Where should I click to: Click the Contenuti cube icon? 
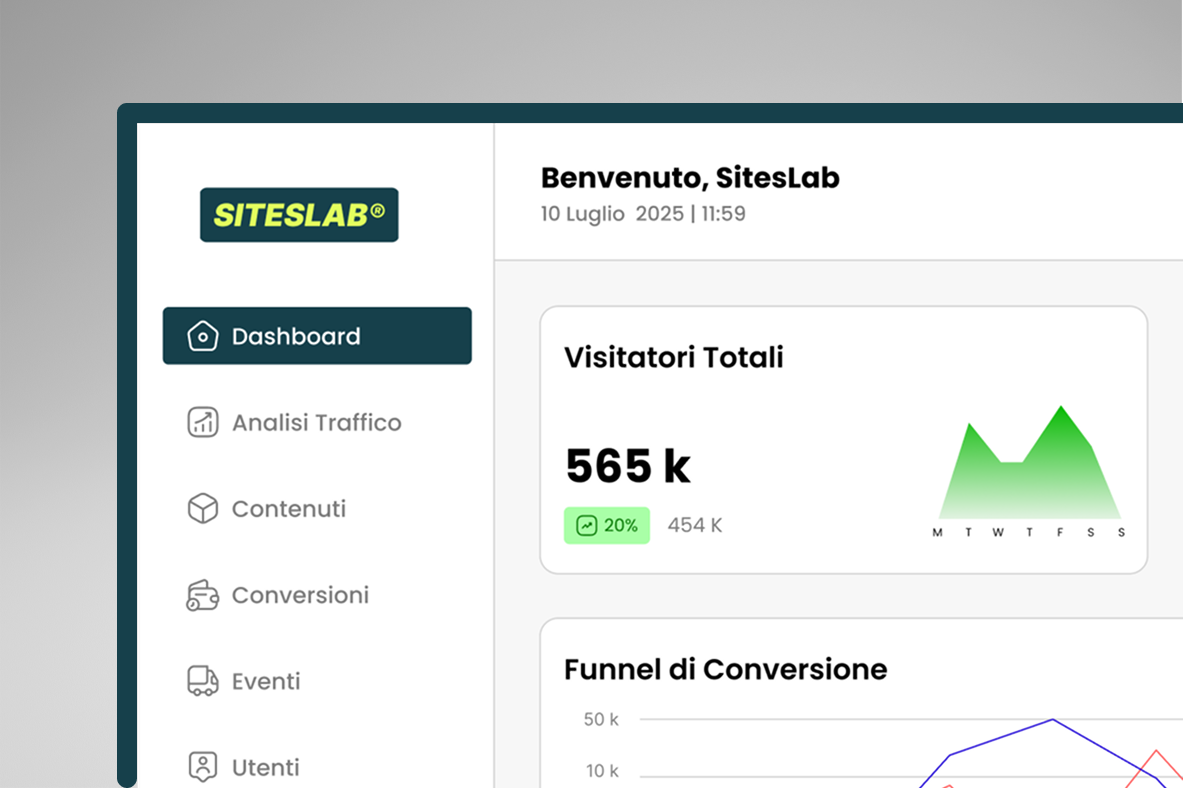(x=203, y=509)
